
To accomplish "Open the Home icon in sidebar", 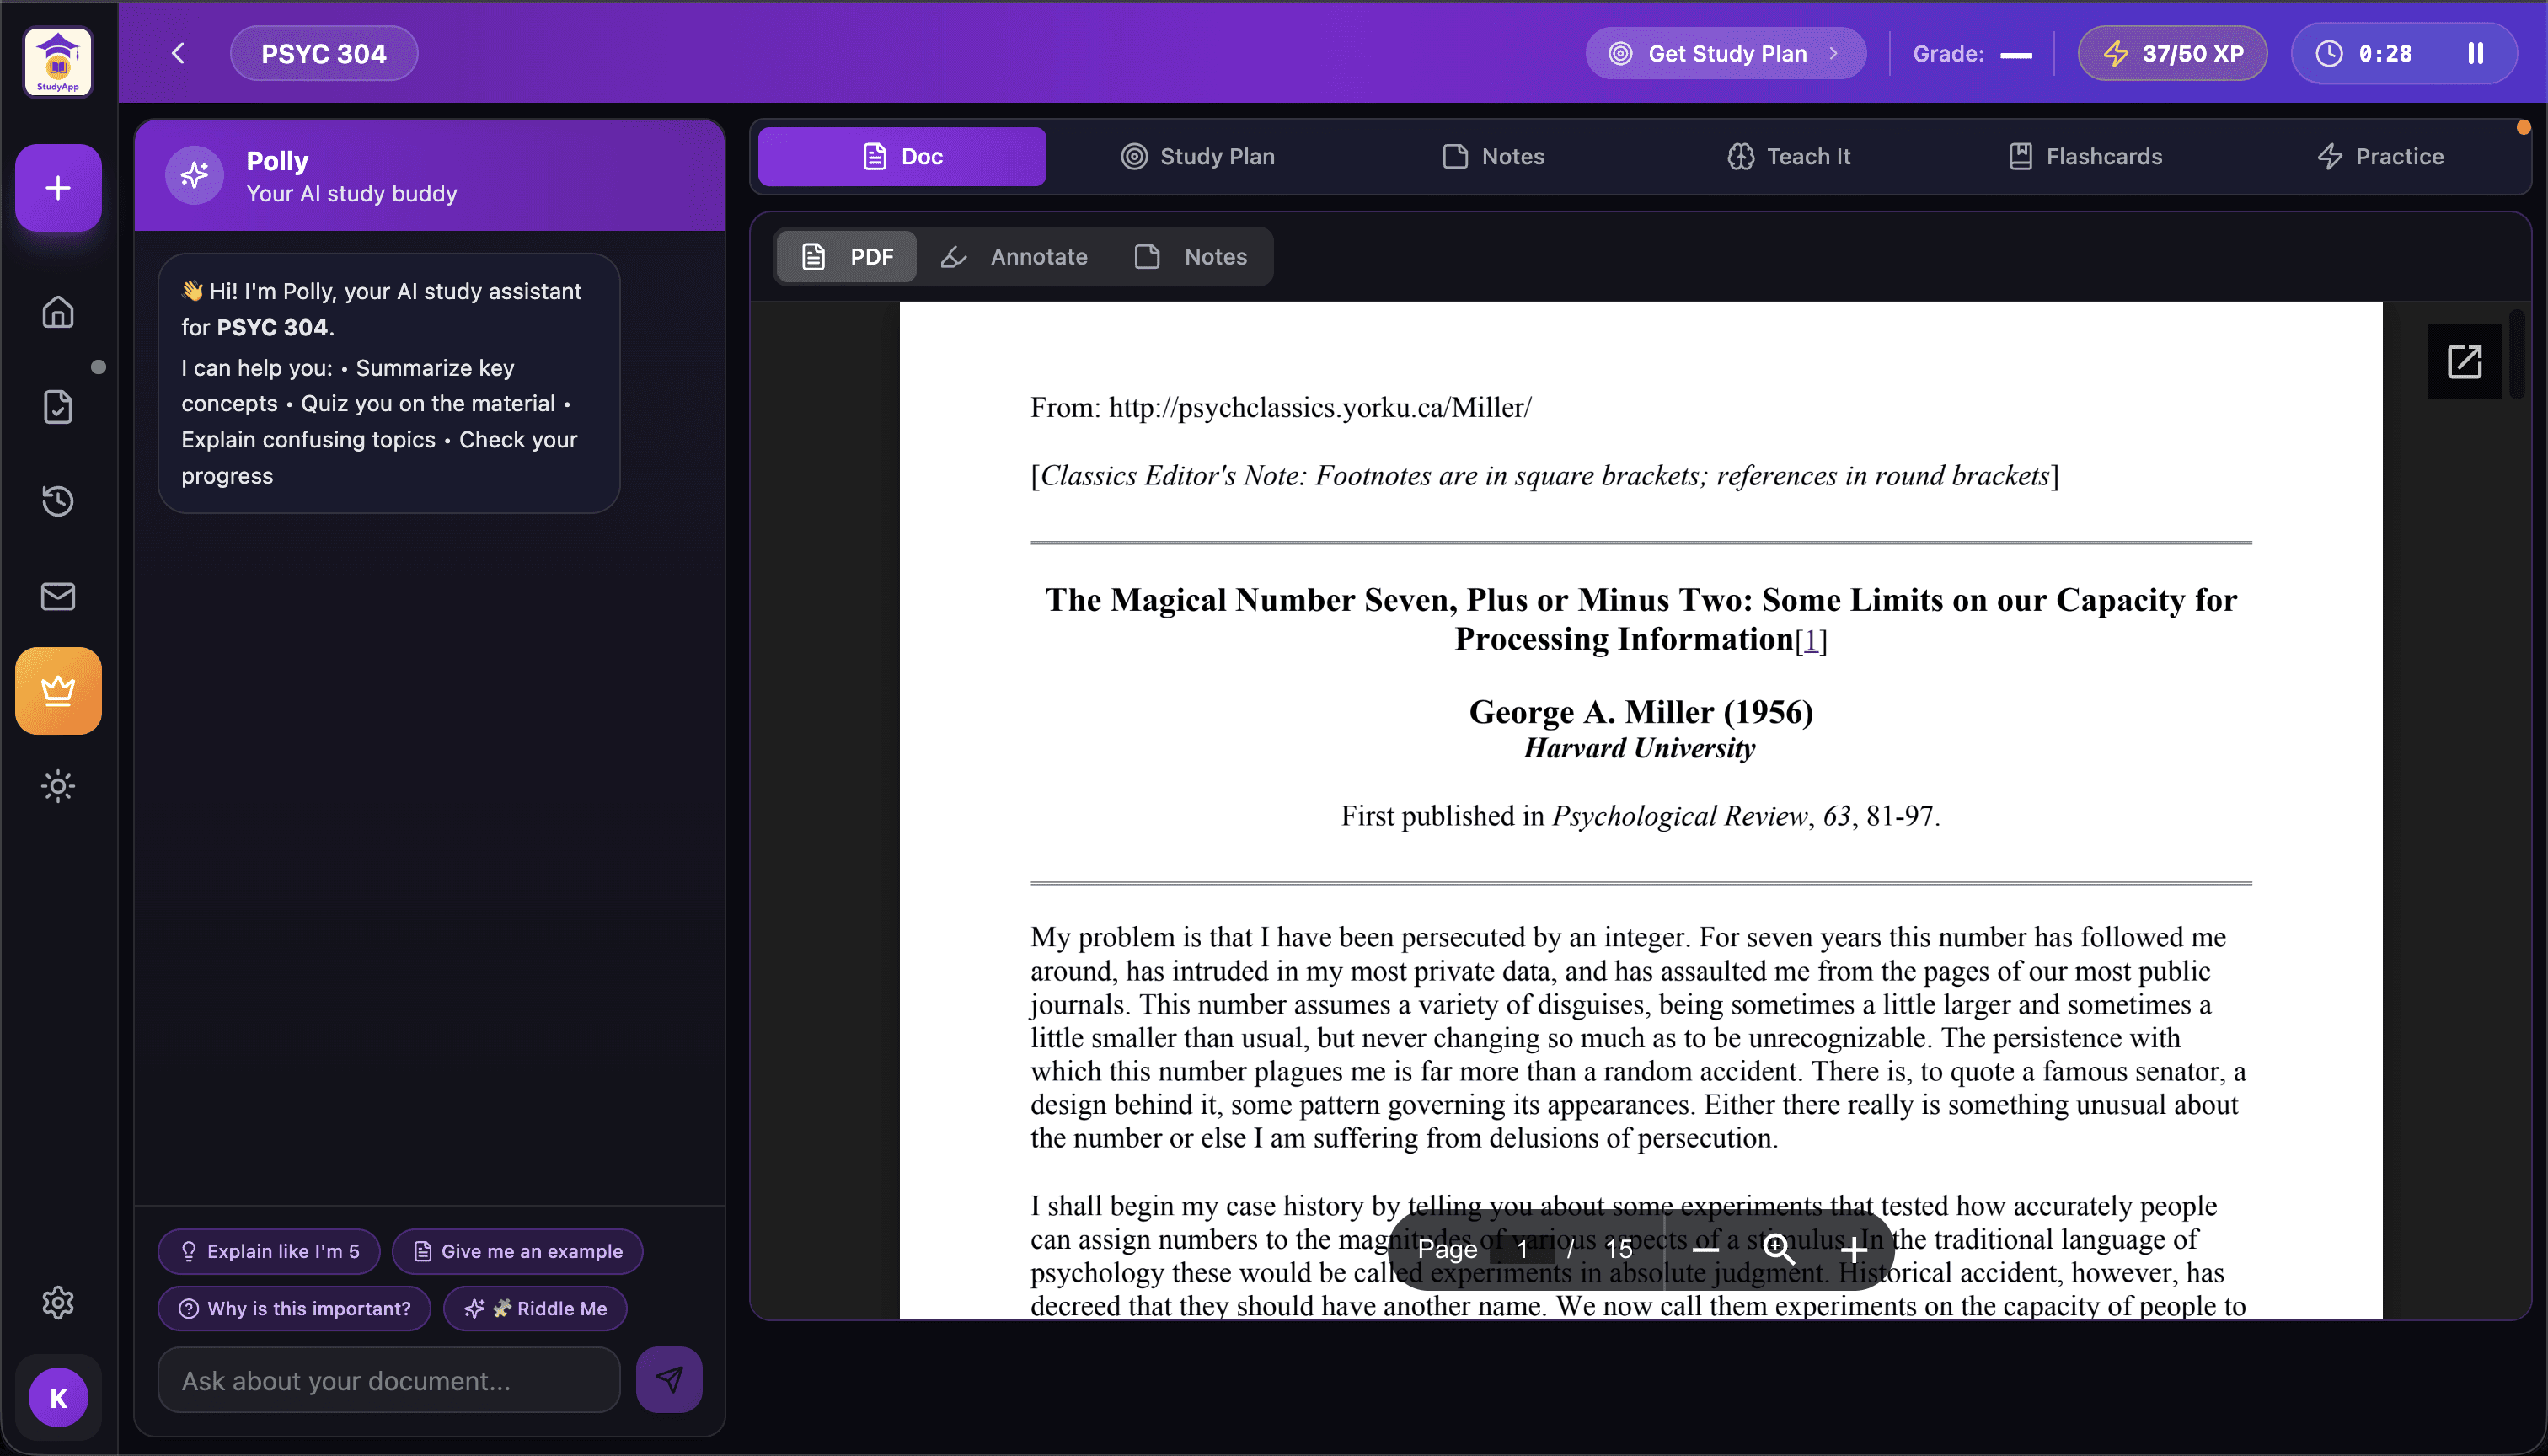I will pos(58,312).
